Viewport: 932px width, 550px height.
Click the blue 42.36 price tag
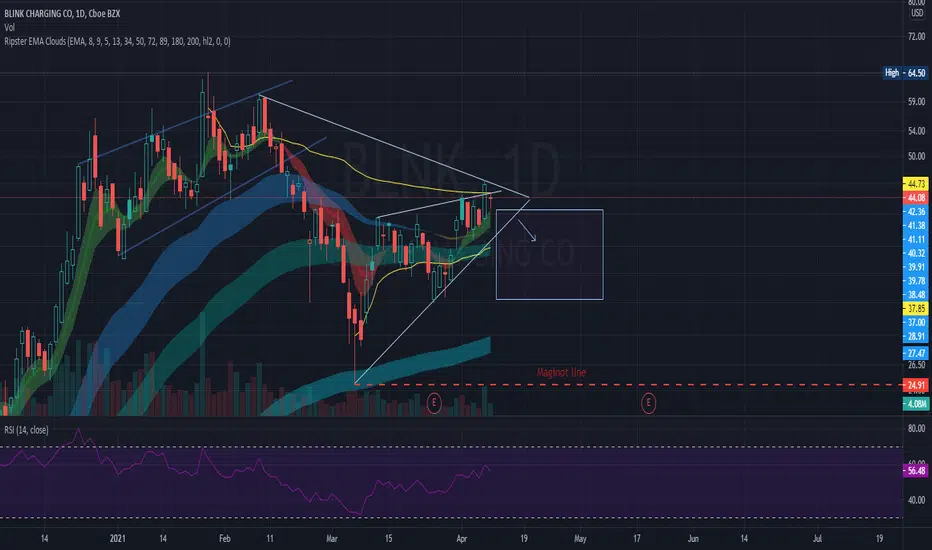click(915, 212)
